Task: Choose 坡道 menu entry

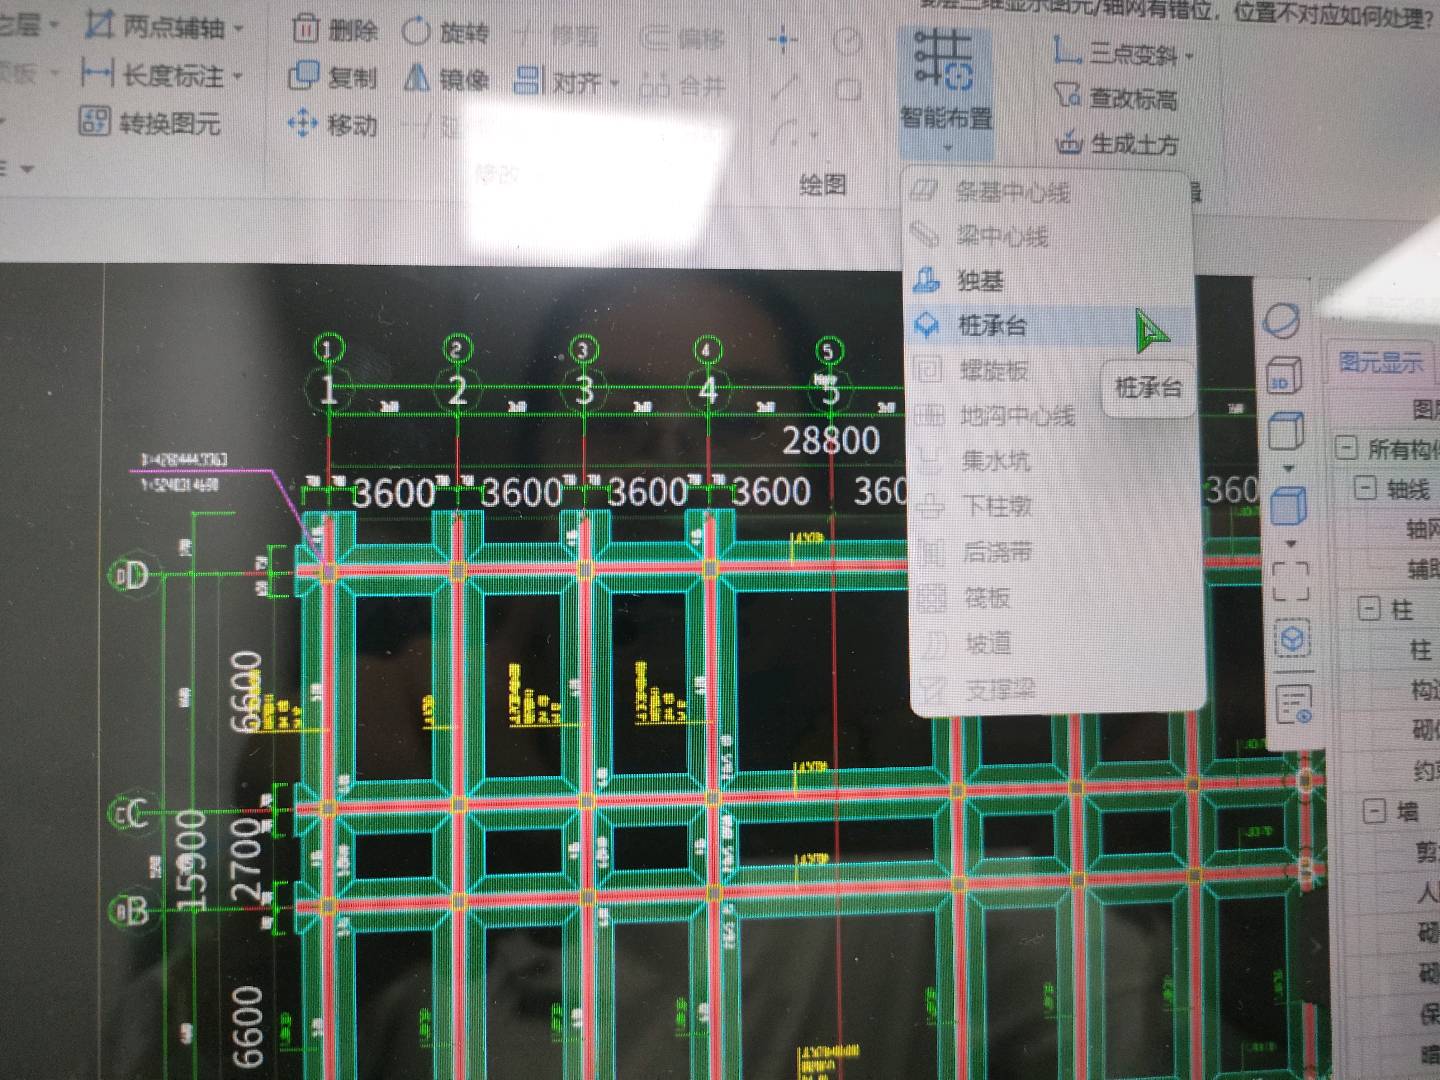Action: [1058, 643]
